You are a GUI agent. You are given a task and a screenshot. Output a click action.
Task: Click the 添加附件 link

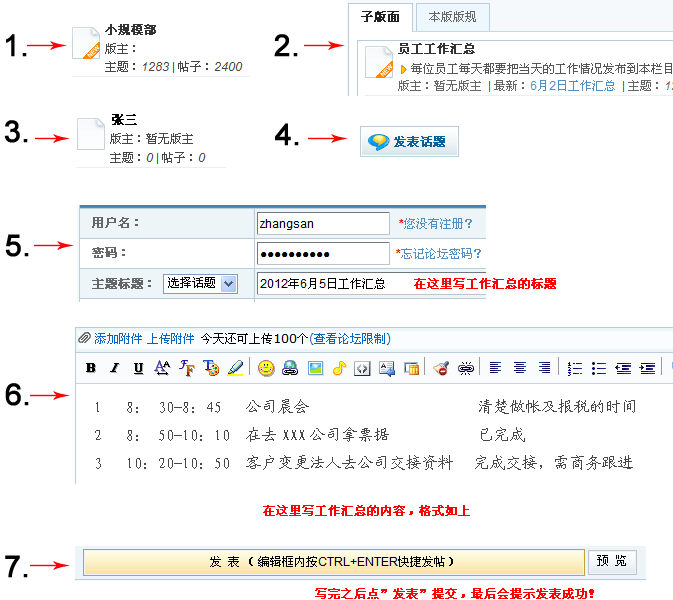(117, 339)
